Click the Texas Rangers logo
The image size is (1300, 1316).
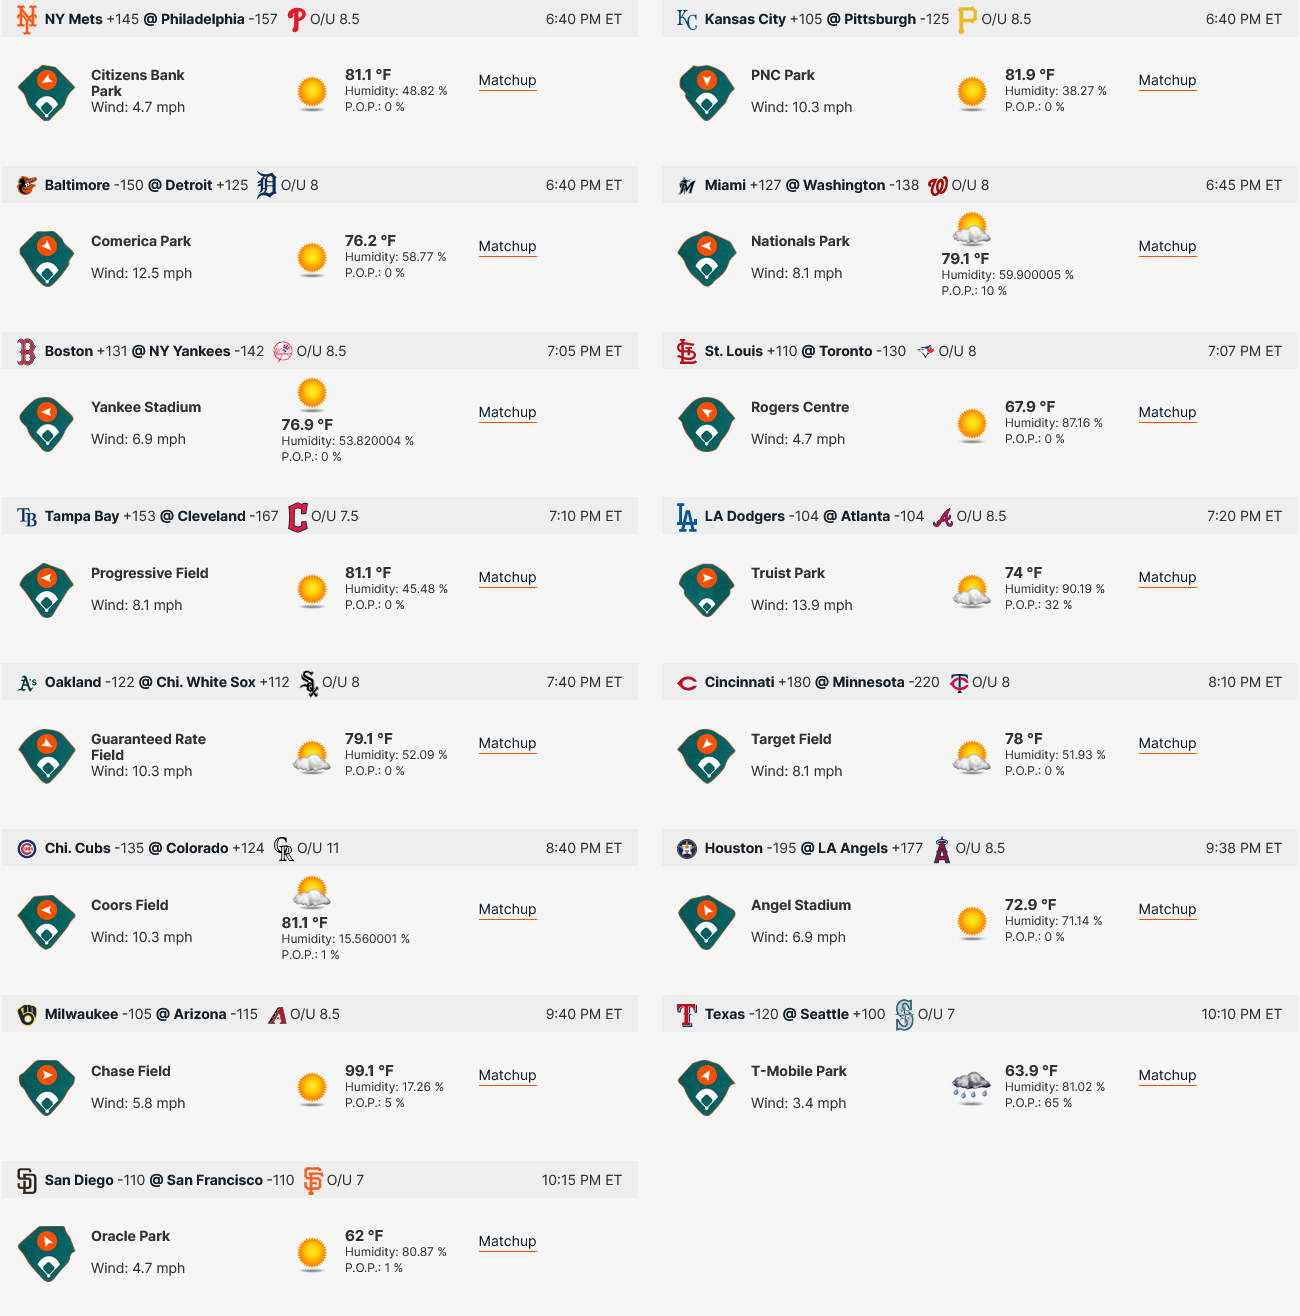[x=686, y=1015]
